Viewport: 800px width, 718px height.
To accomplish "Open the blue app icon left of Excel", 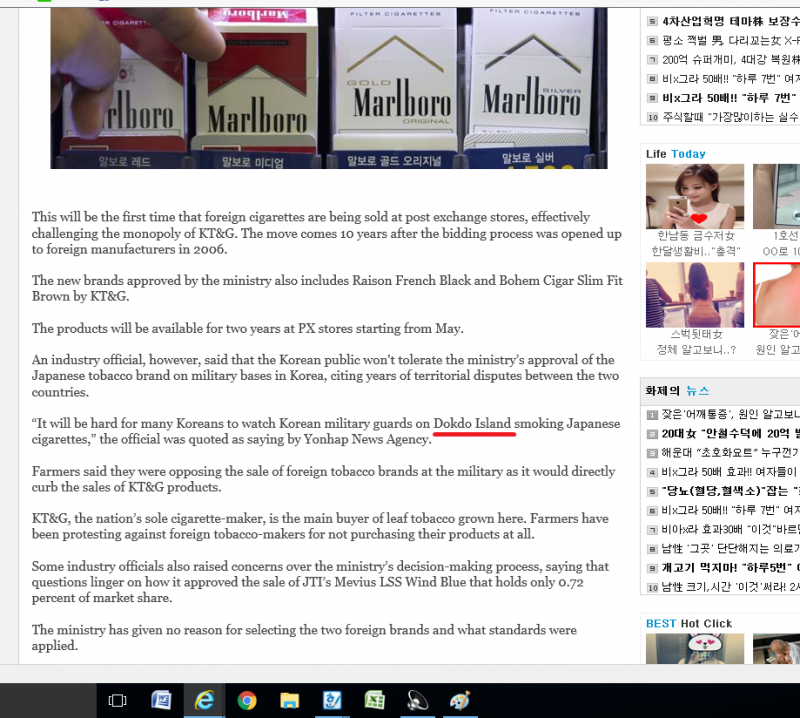I will click(x=332, y=700).
